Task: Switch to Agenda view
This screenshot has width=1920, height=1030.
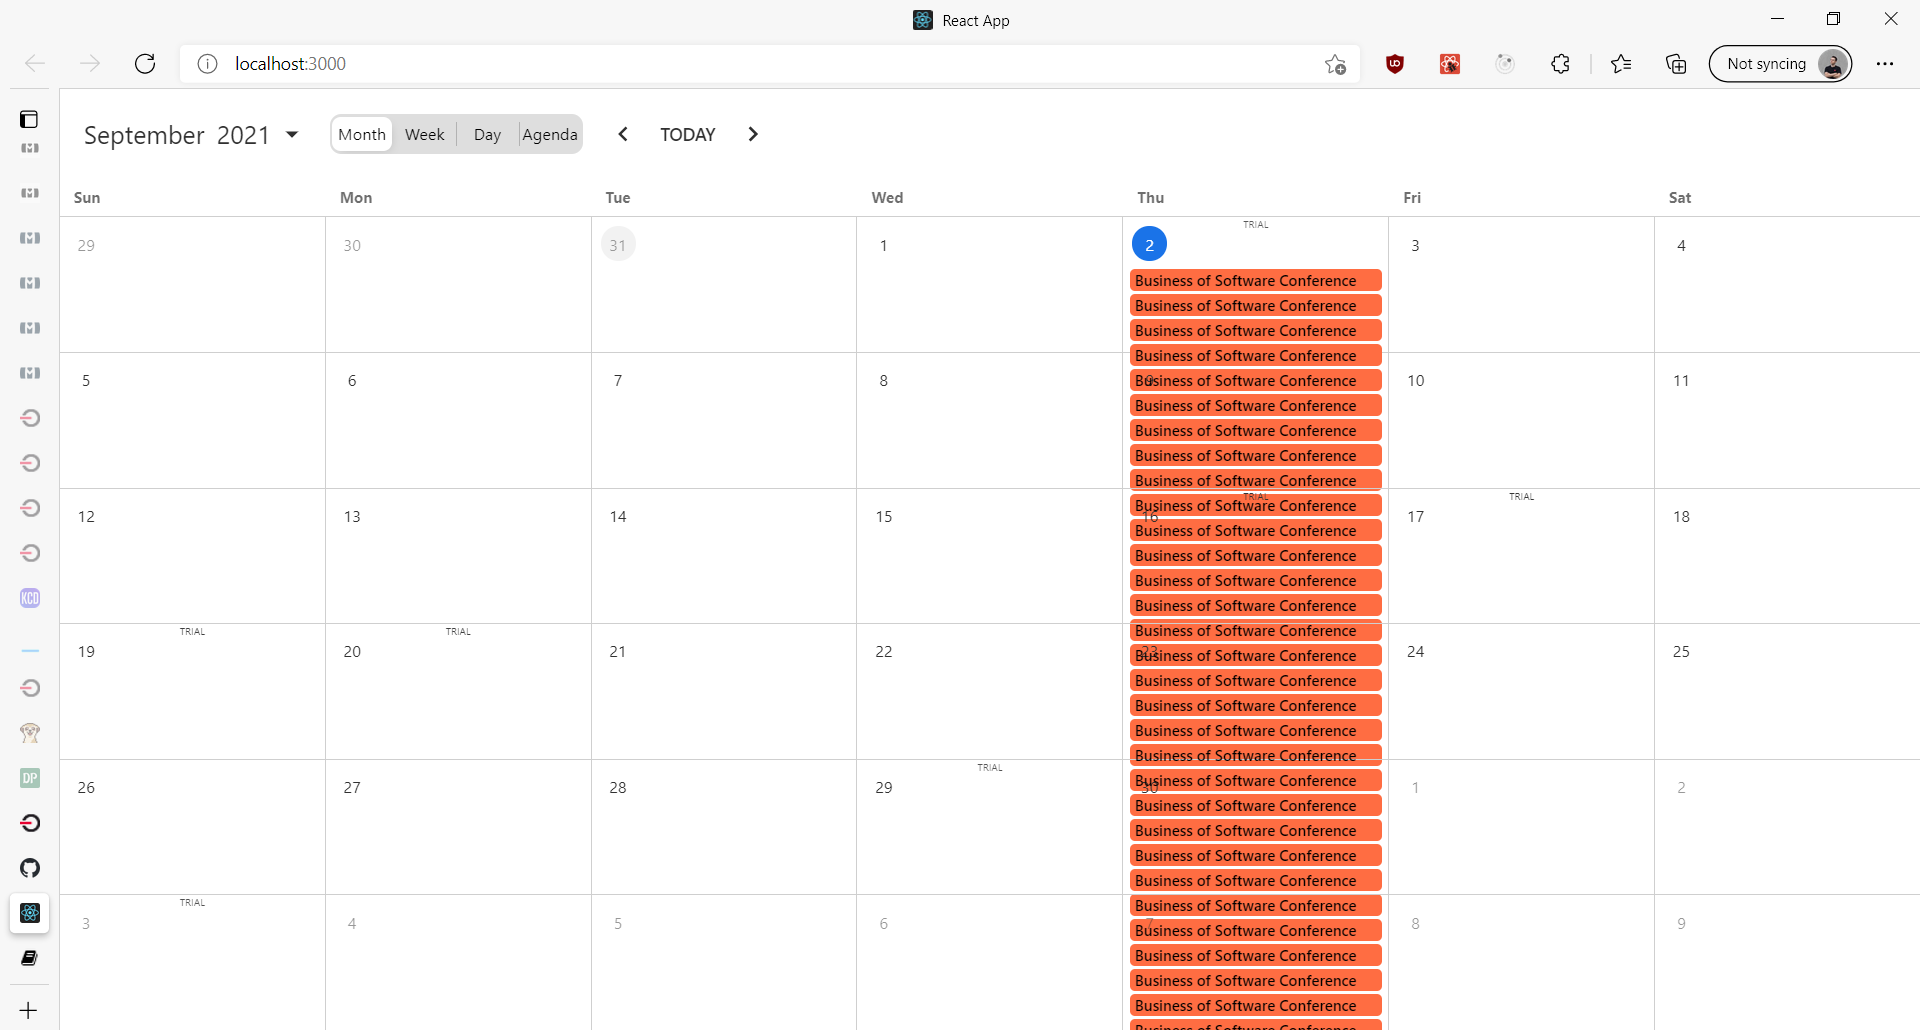Action: point(550,134)
